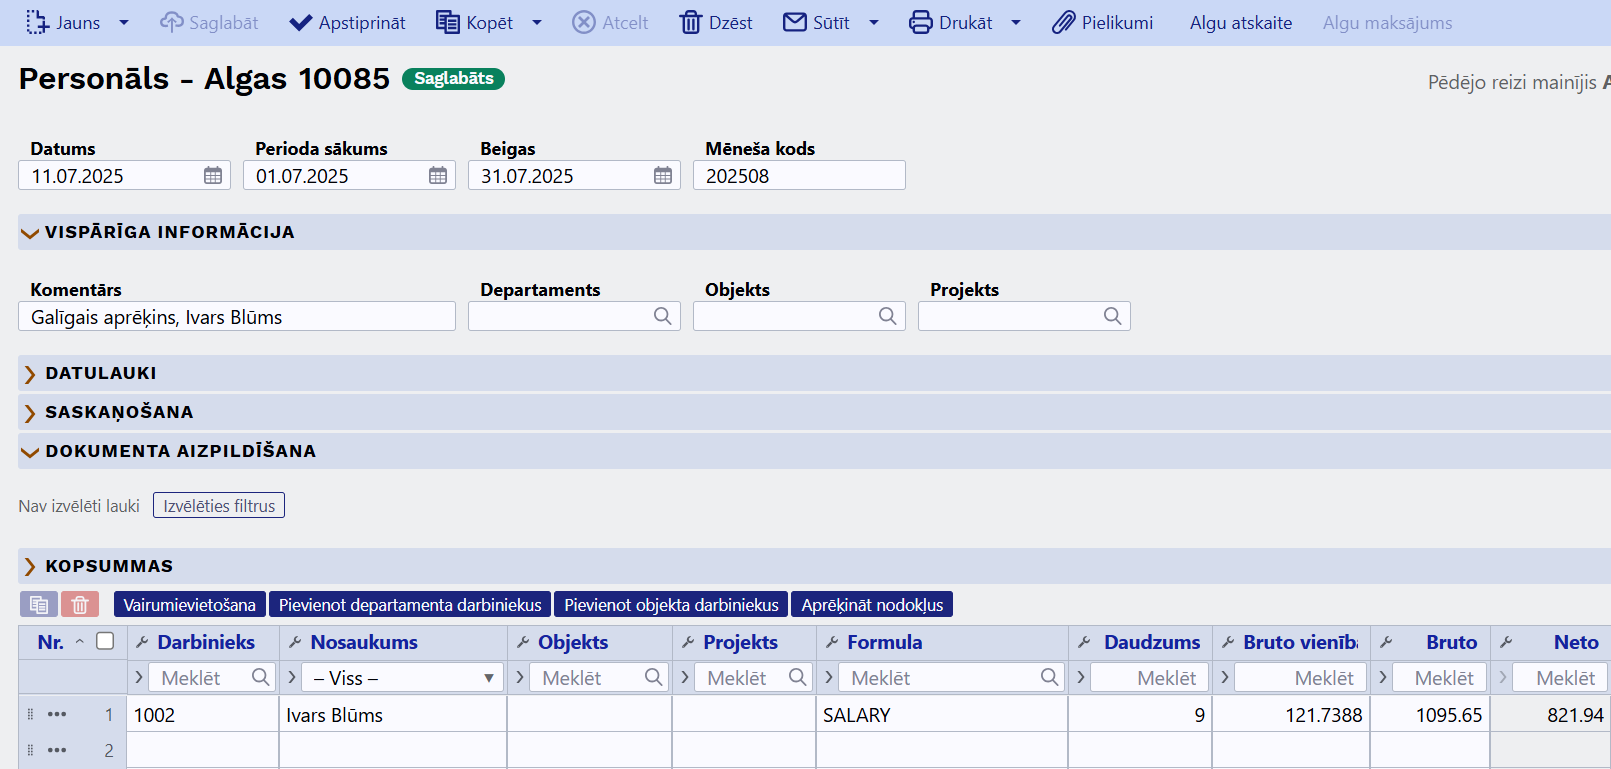Click row 1 drag handle
1611x769 pixels.
30,714
